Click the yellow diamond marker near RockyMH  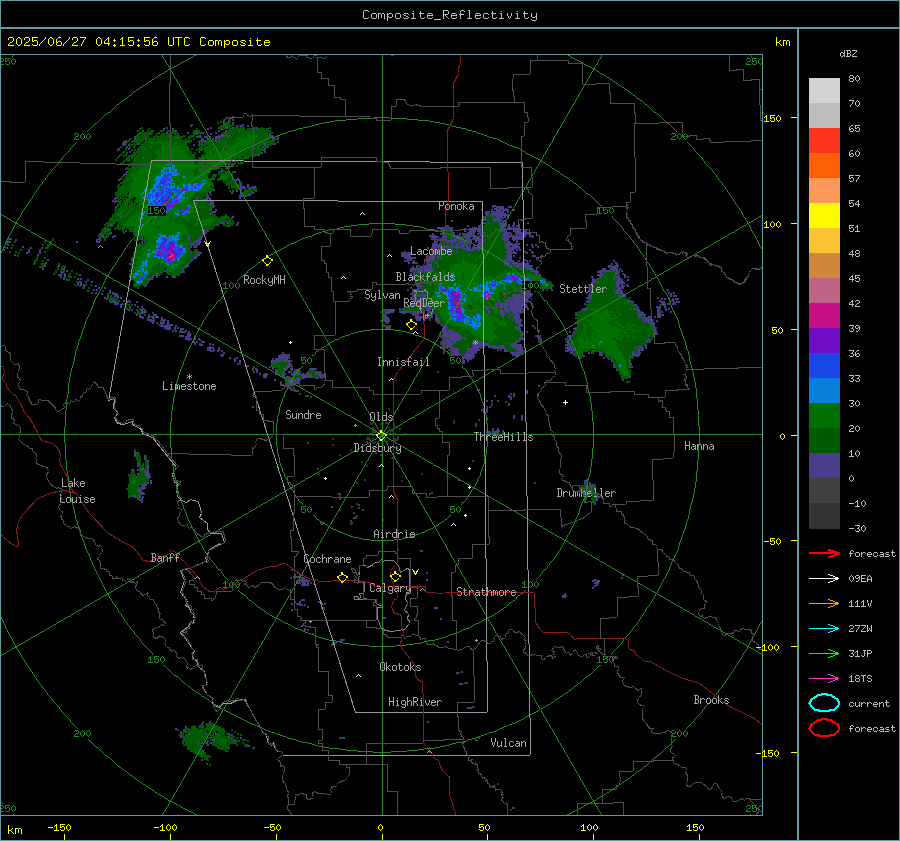(x=267, y=261)
